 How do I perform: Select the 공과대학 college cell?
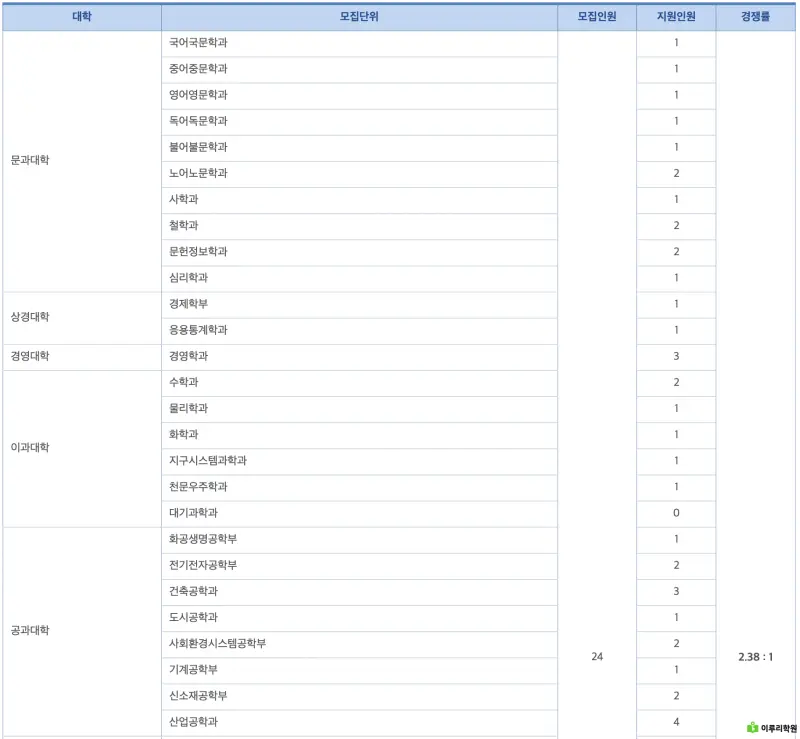click(82, 631)
